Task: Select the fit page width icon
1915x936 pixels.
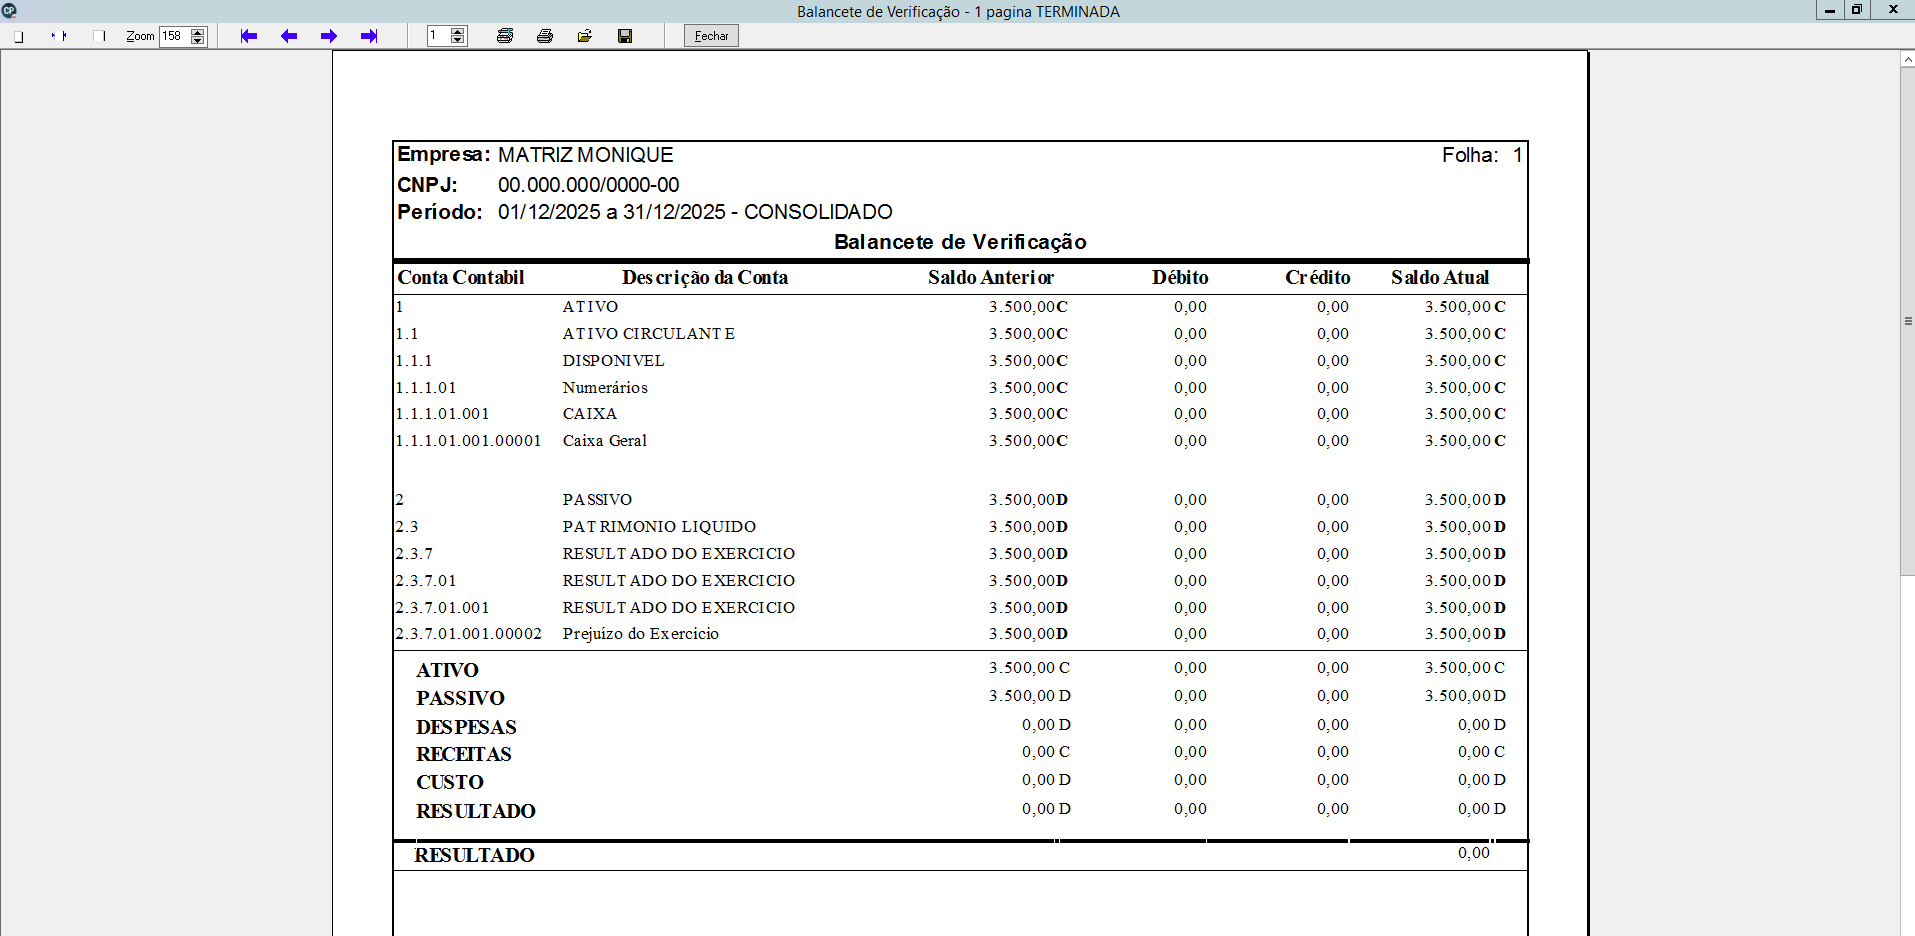Action: (x=59, y=36)
